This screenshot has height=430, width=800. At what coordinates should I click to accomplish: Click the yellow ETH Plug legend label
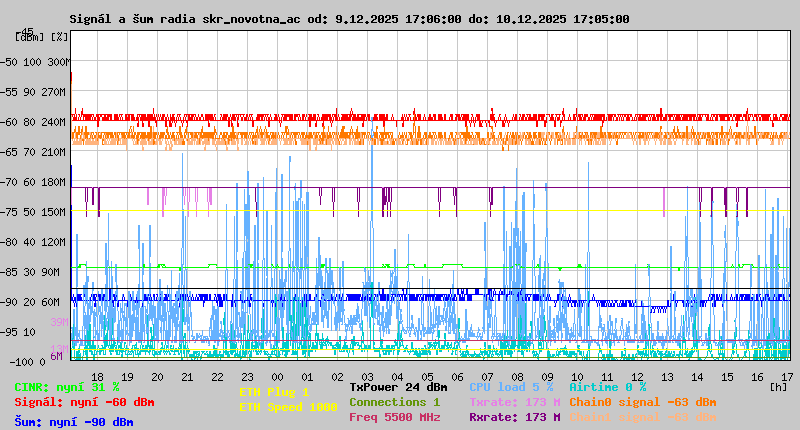pyautogui.click(x=274, y=392)
